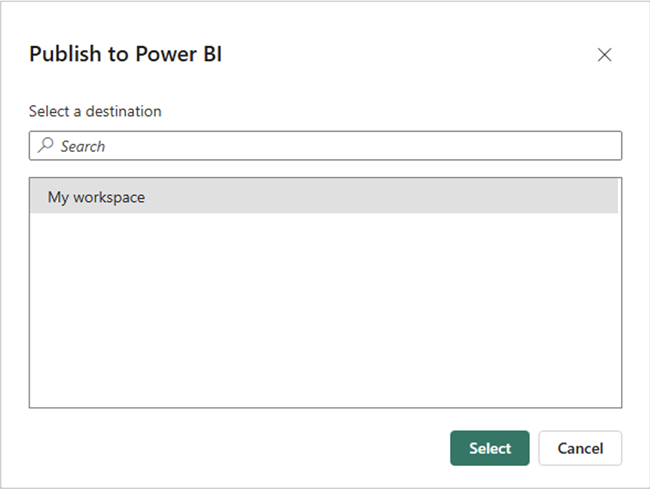This screenshot has height=489, width=650.
Task: Highlight the My workspace row
Action: click(x=324, y=197)
